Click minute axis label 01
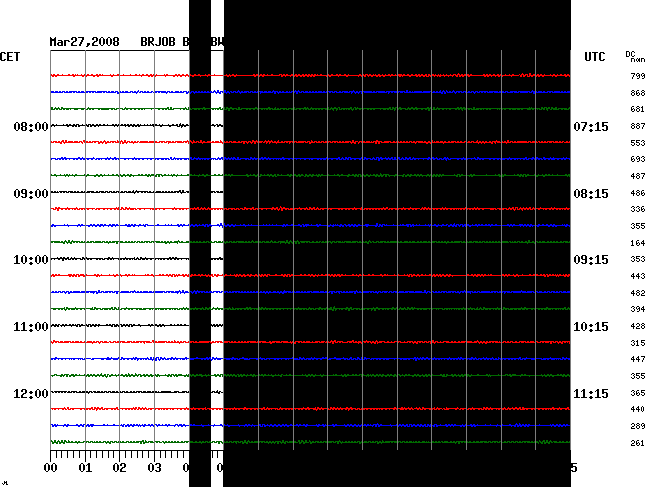The image size is (650, 494). [x=85, y=468]
